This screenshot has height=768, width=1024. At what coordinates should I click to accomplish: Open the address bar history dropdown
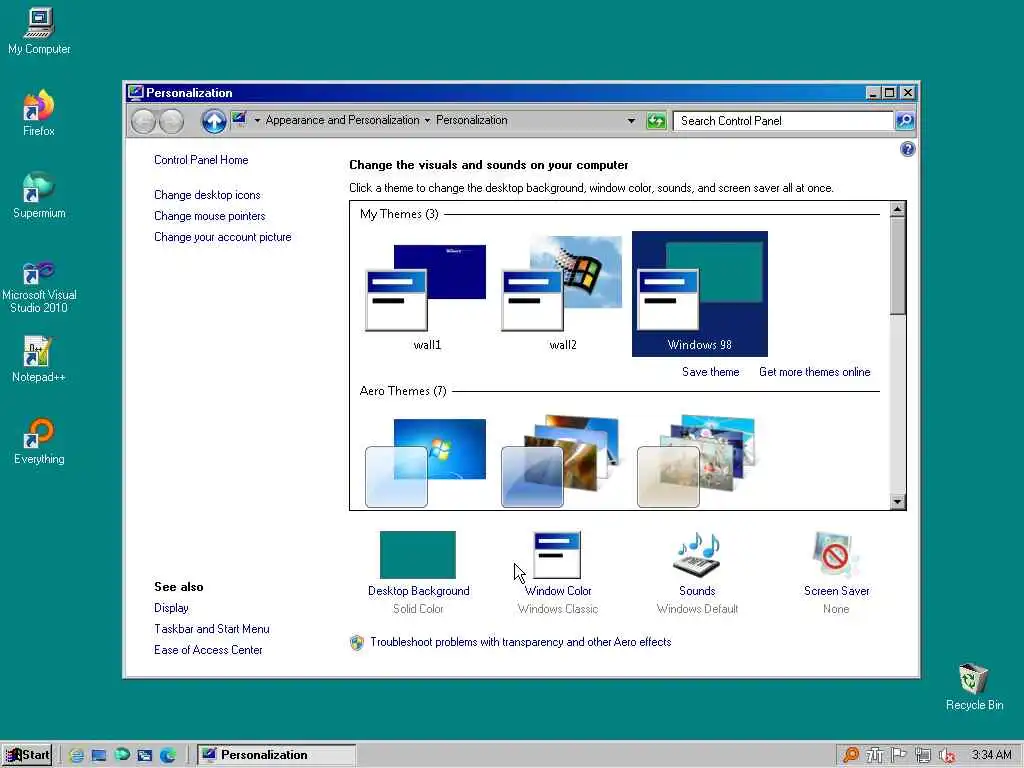click(x=631, y=121)
